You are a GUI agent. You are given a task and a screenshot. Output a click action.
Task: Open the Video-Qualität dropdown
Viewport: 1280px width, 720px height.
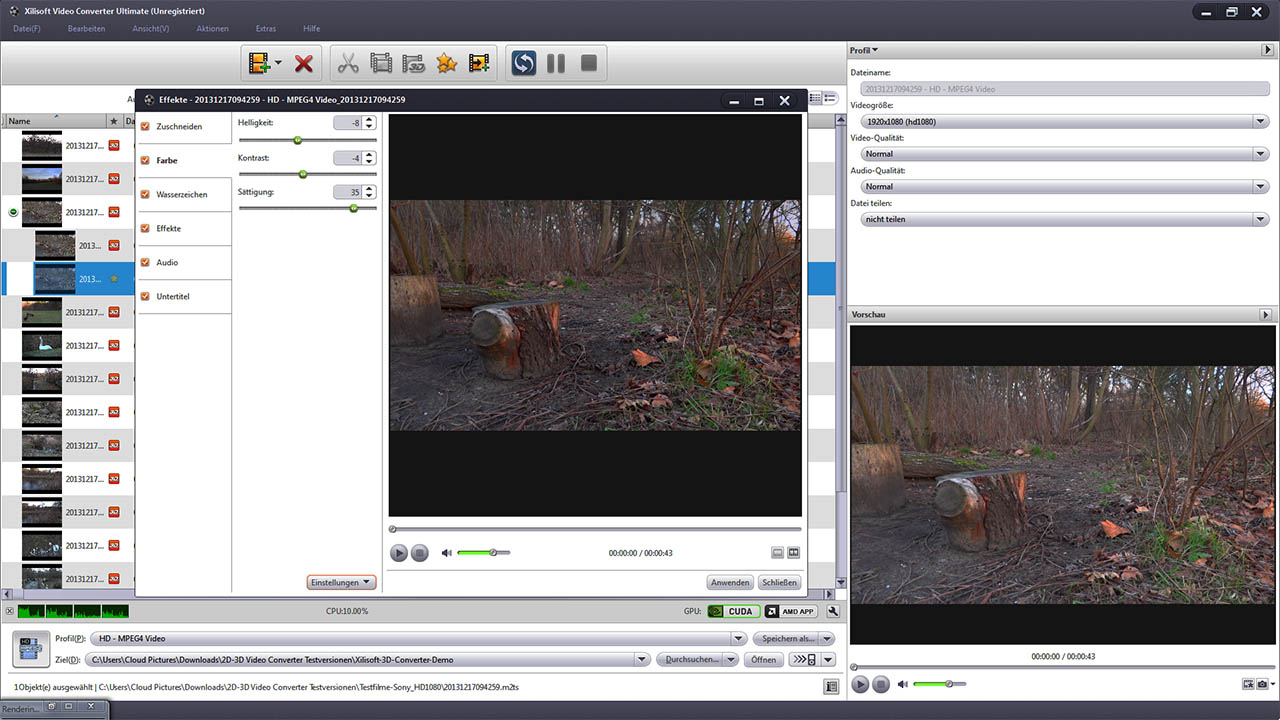tap(1260, 154)
